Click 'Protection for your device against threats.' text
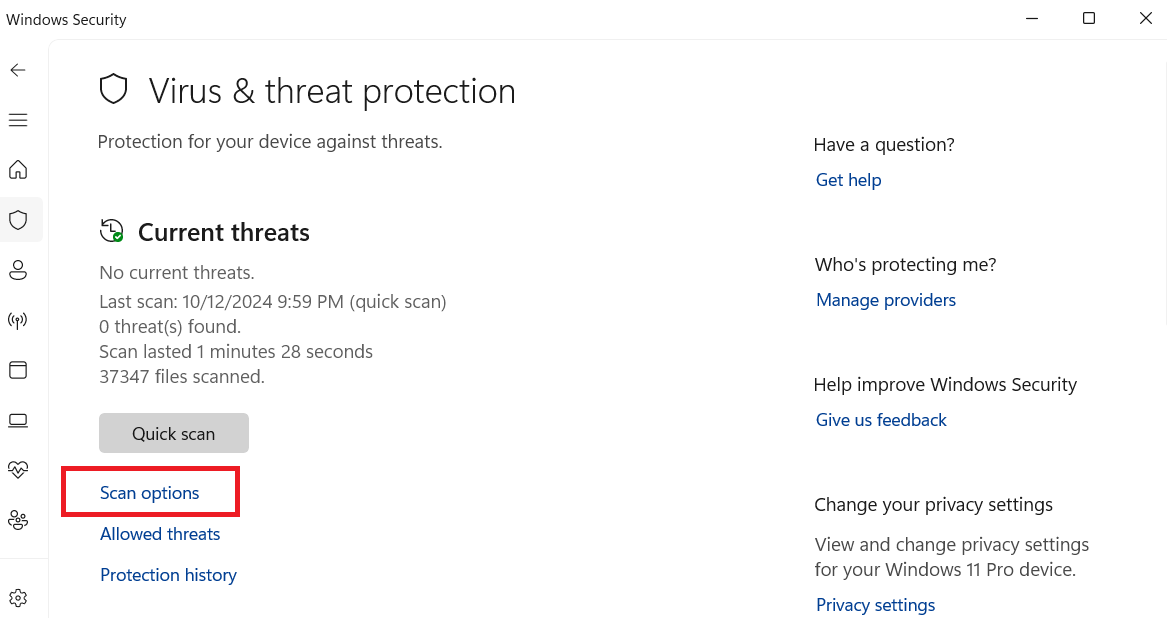Screen dimensions: 1167x618 (270, 141)
